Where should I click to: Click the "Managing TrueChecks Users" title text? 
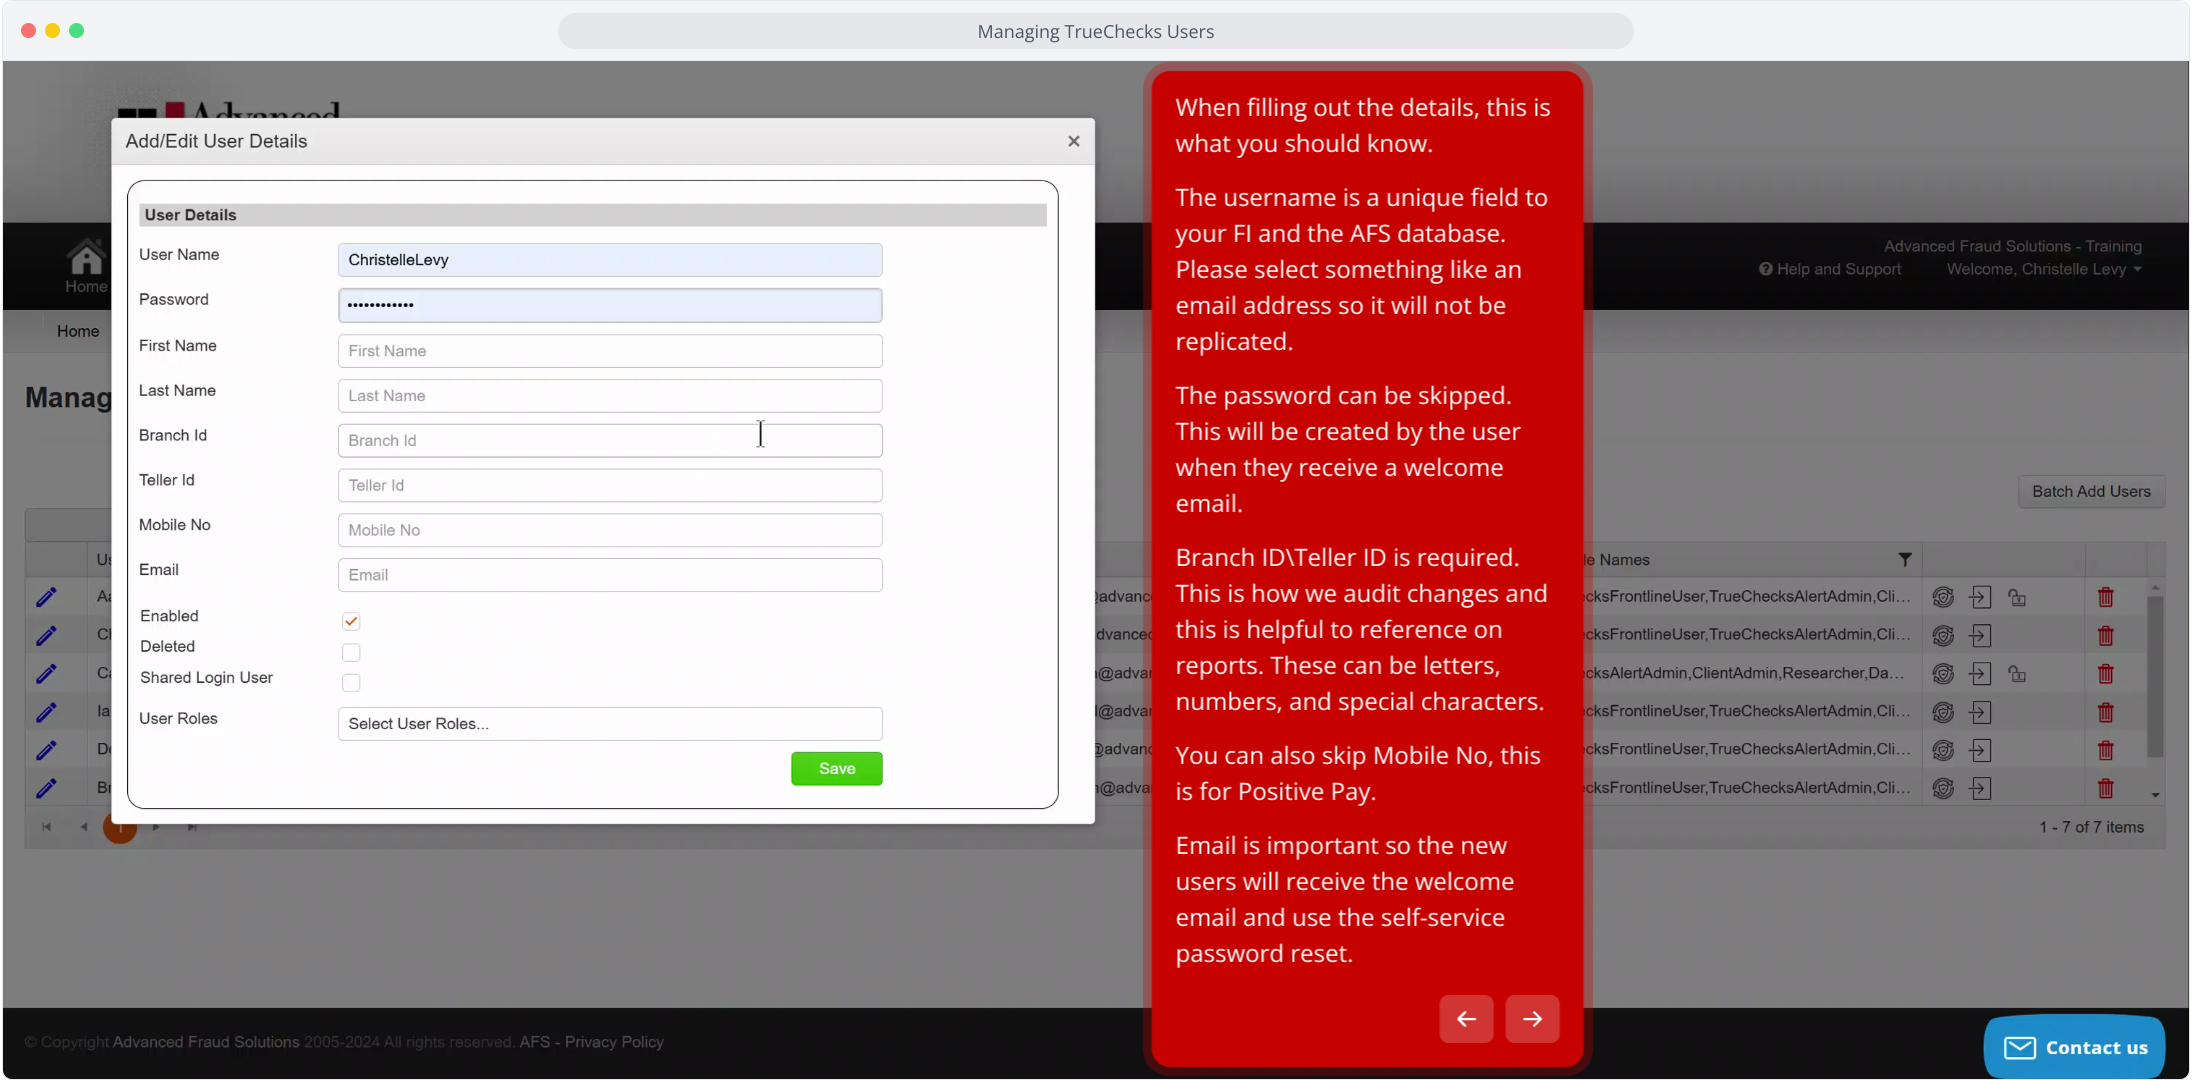tap(1096, 31)
